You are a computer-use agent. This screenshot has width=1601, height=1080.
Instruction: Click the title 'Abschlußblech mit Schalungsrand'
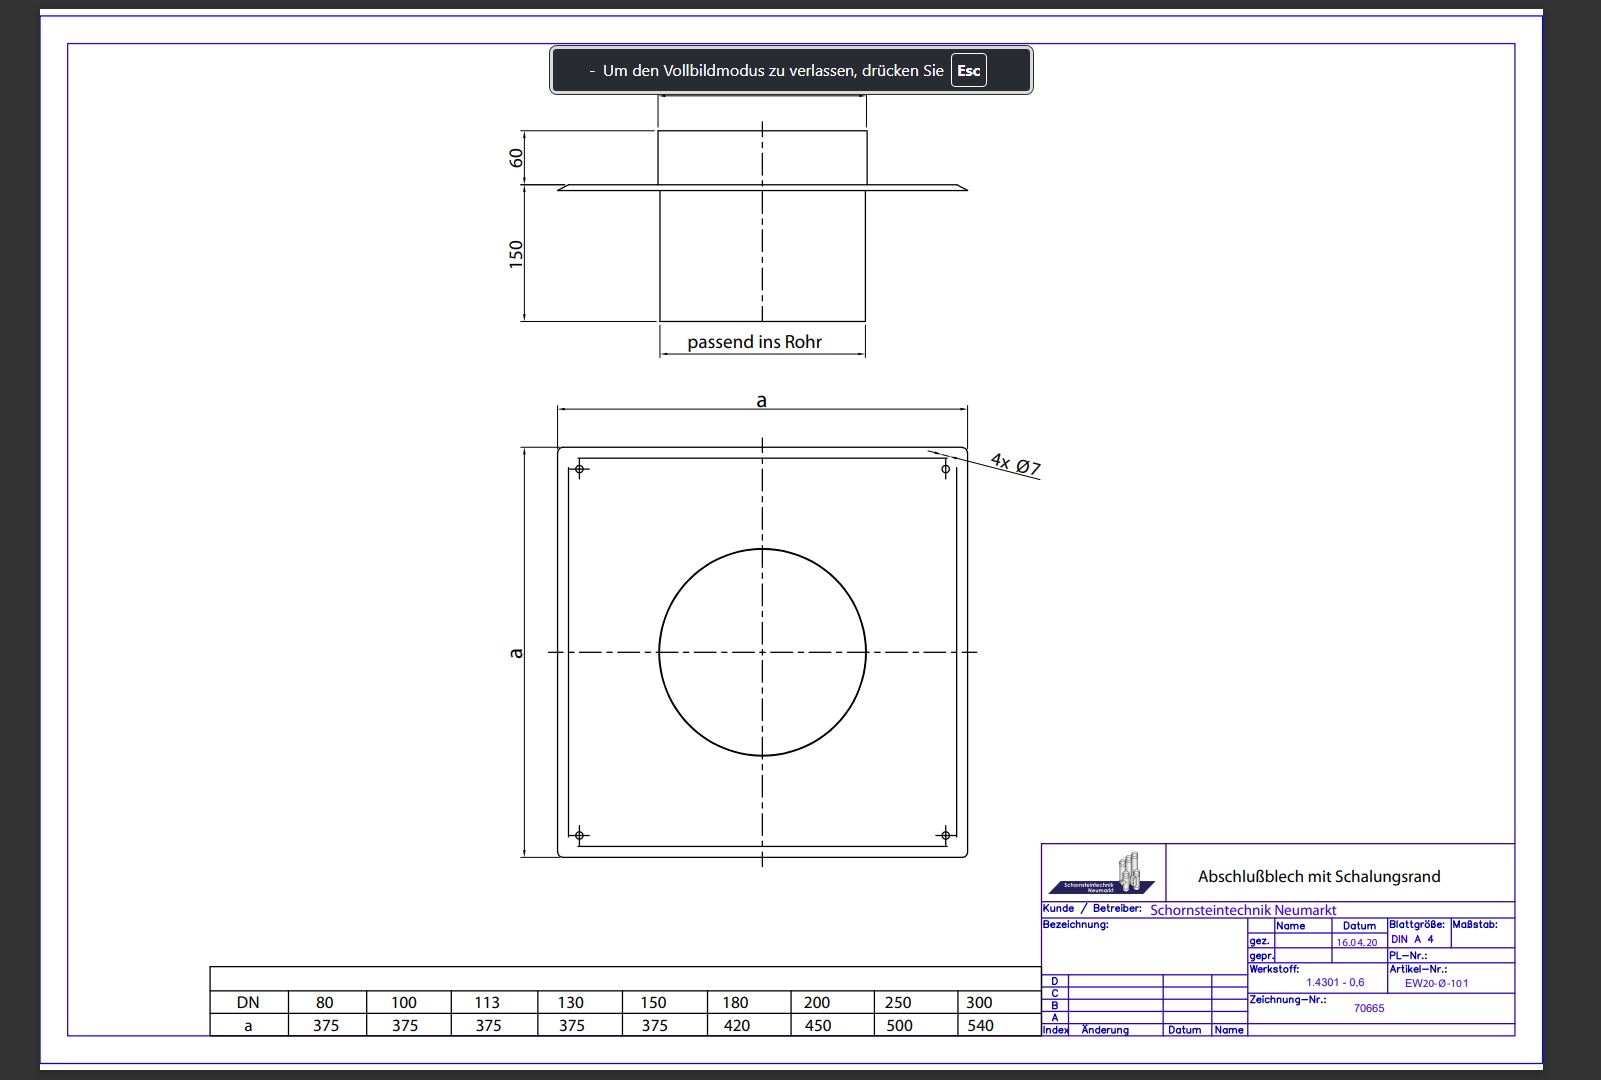(1318, 877)
